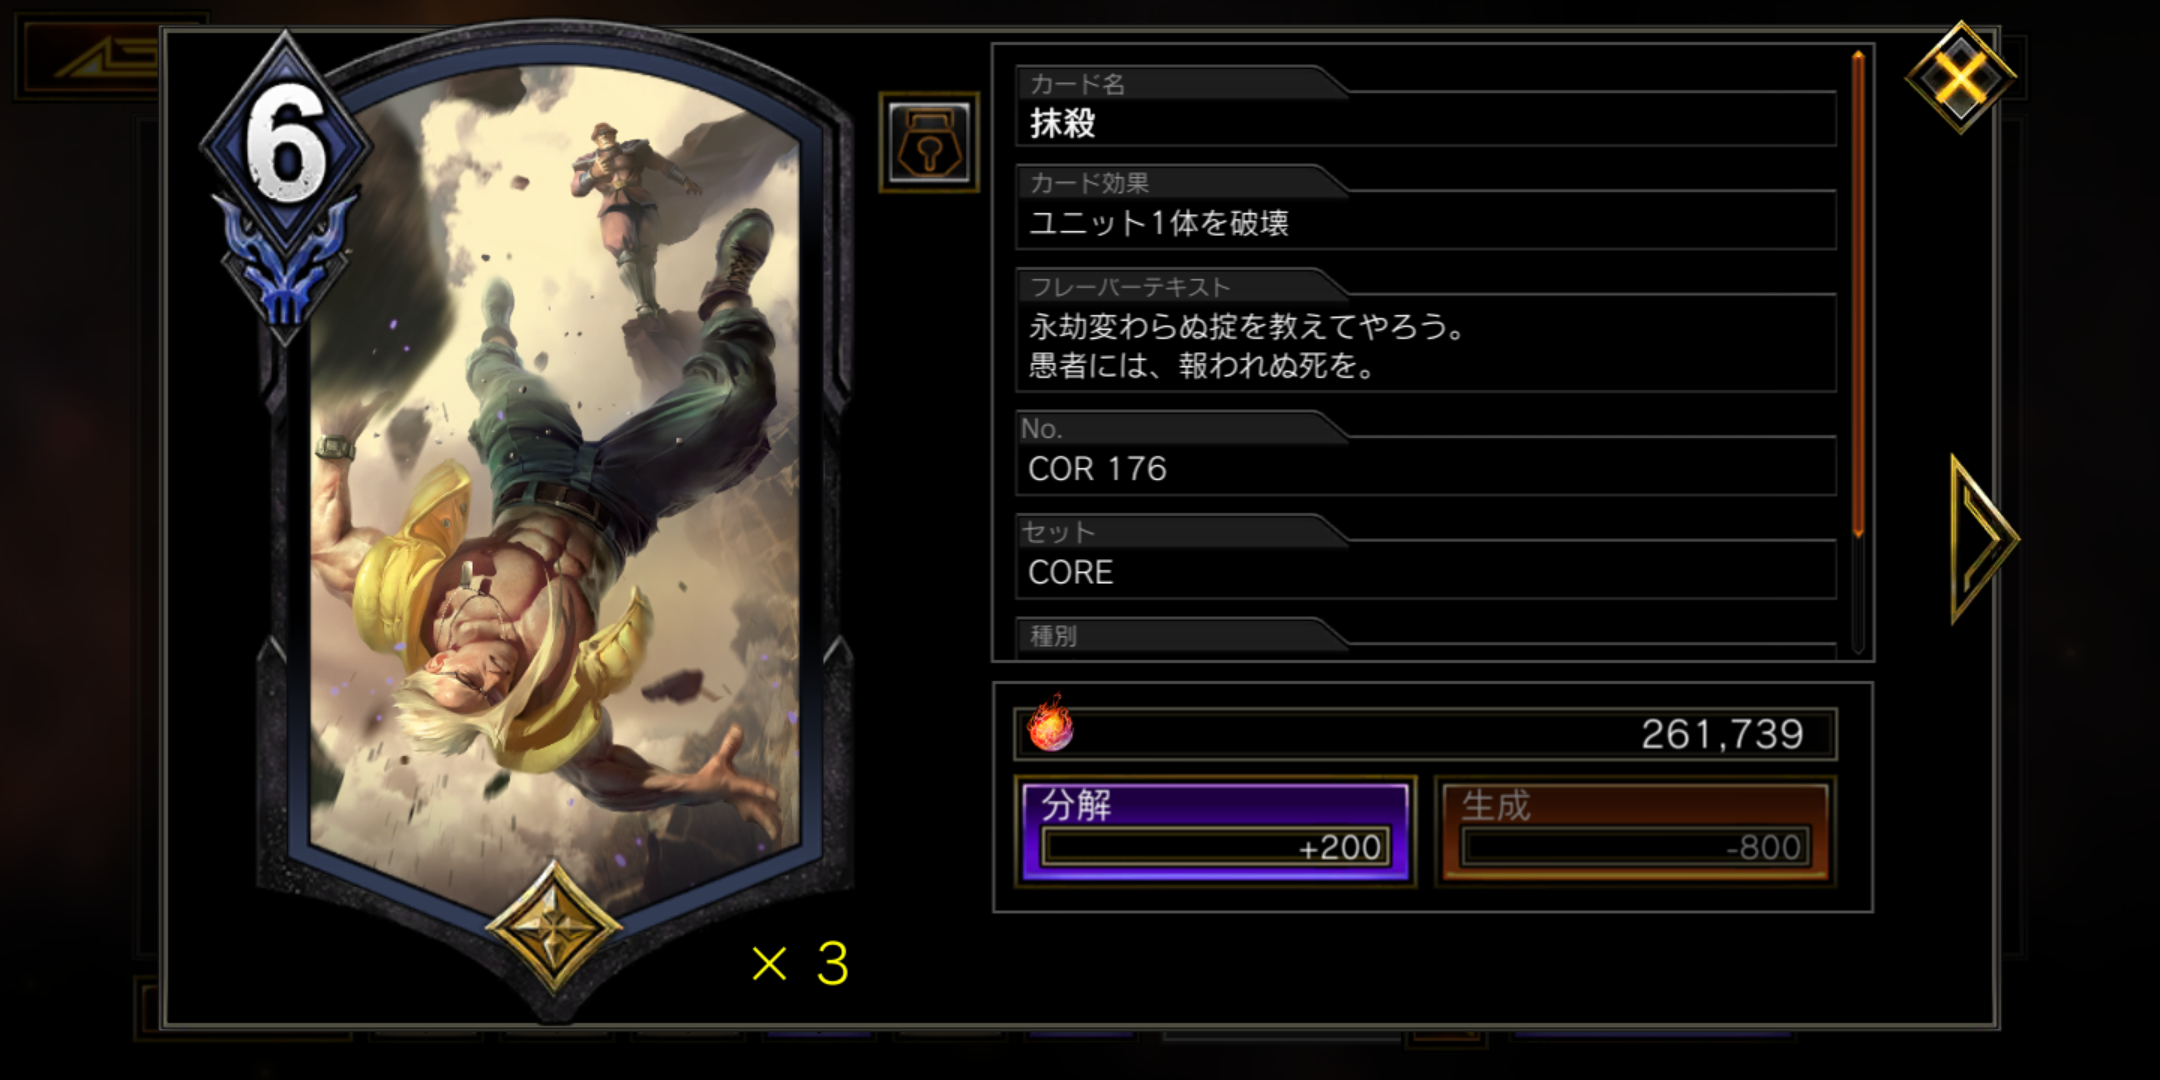The image size is (2160, 1080).
Task: Click the fire orb currency icon
Action: pos(1049,724)
